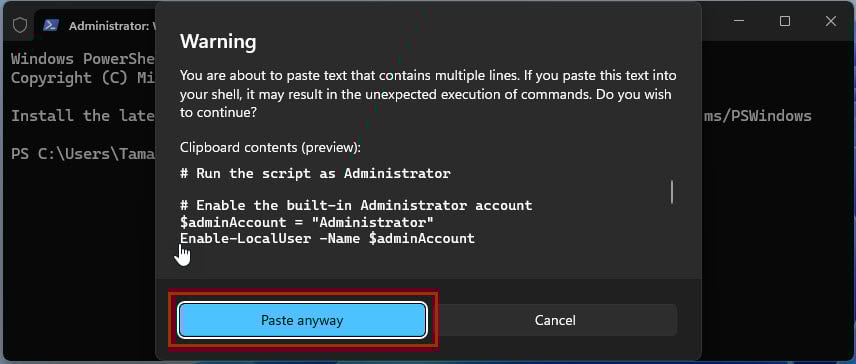Confirm with Paste anyway
This screenshot has height=364, width=856.
302,320
